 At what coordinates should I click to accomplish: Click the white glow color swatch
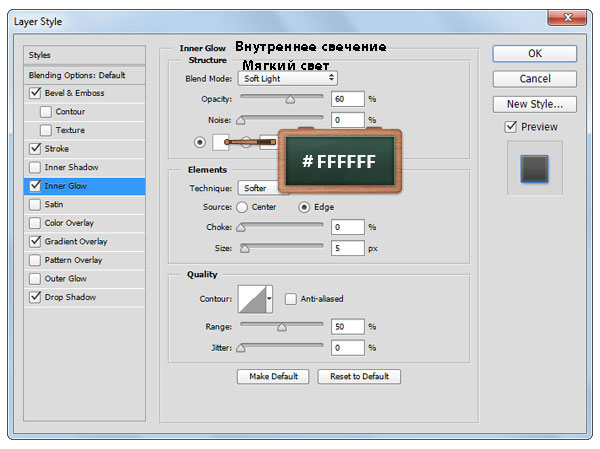click(221, 142)
